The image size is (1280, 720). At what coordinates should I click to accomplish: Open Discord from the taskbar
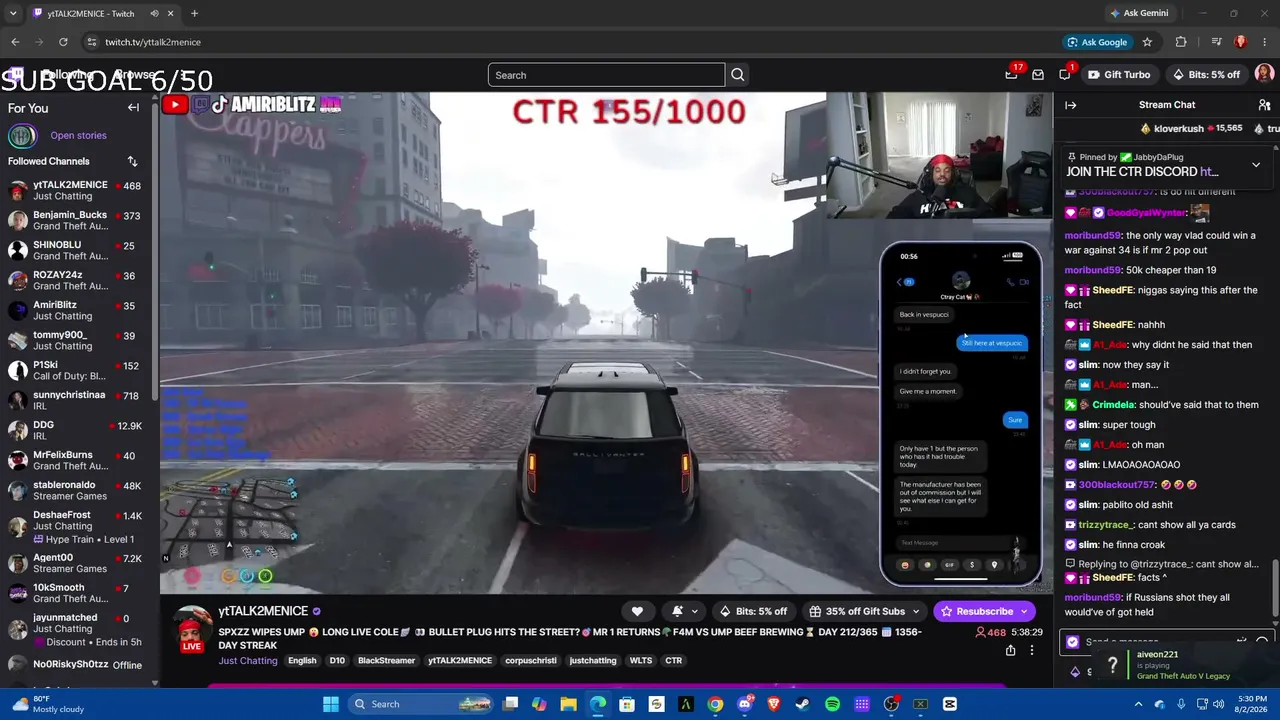point(745,704)
